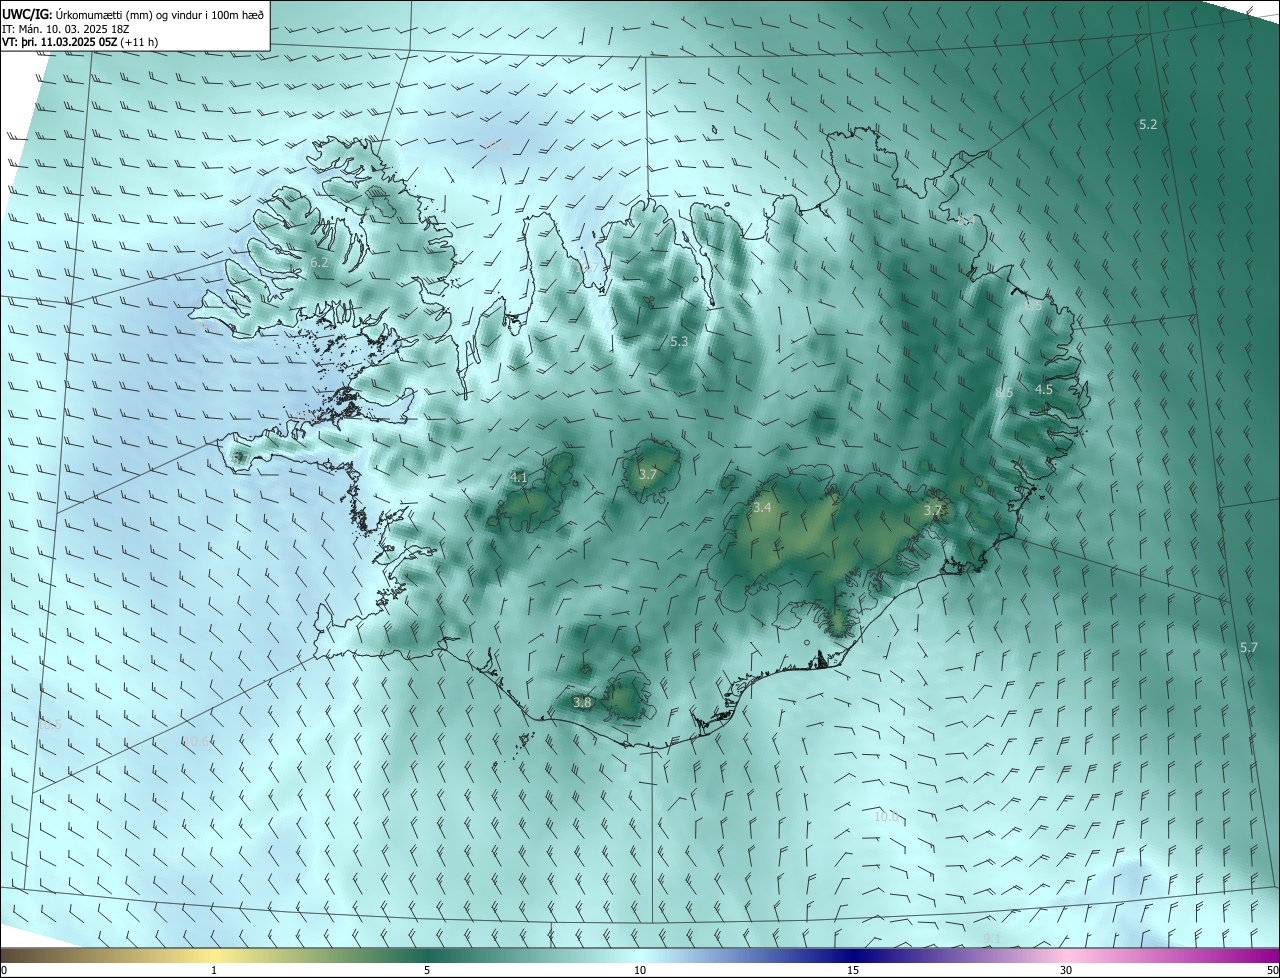Click the 'IT: Mán. 10. 03. 2025 18Z' line
Viewport: 1280px width, 978px height.
[x=65, y=29]
